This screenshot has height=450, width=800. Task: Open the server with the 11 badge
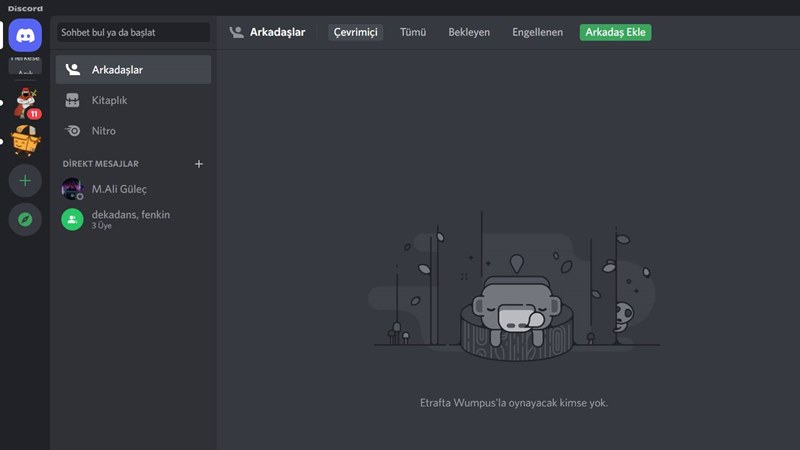point(26,103)
